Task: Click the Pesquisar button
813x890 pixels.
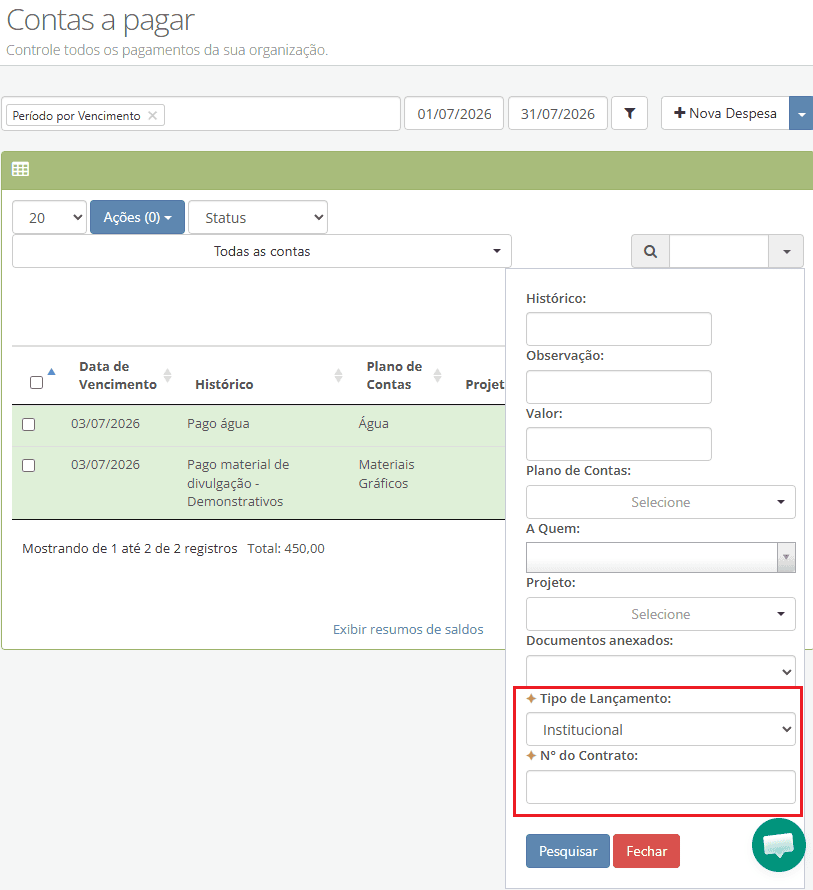Action: (x=568, y=851)
